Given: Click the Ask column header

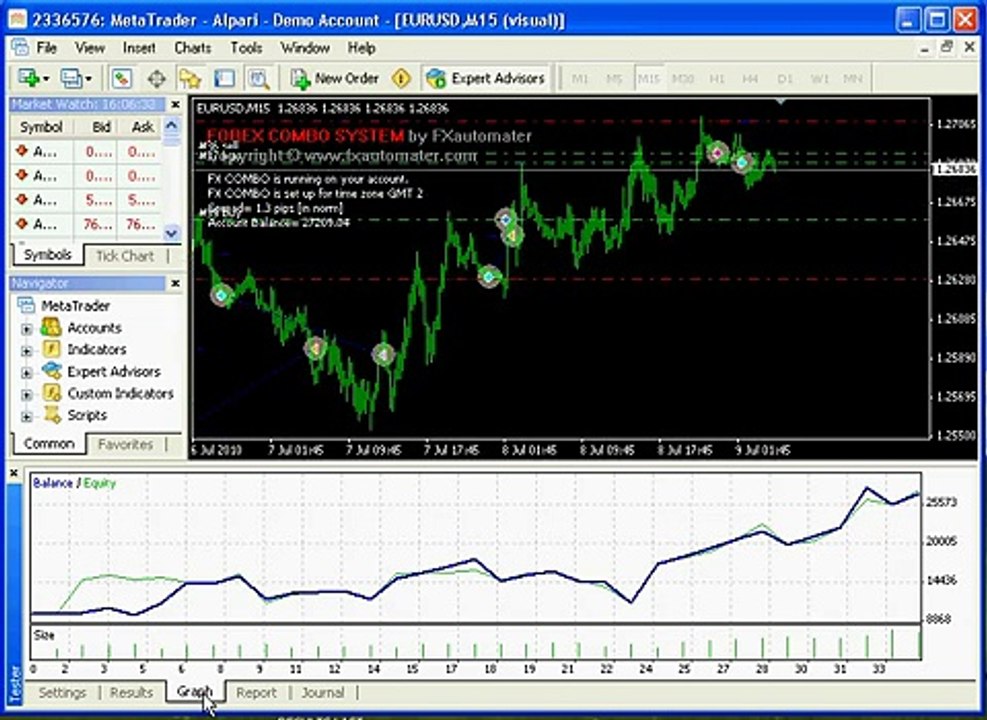Looking at the screenshot, I should tap(142, 127).
